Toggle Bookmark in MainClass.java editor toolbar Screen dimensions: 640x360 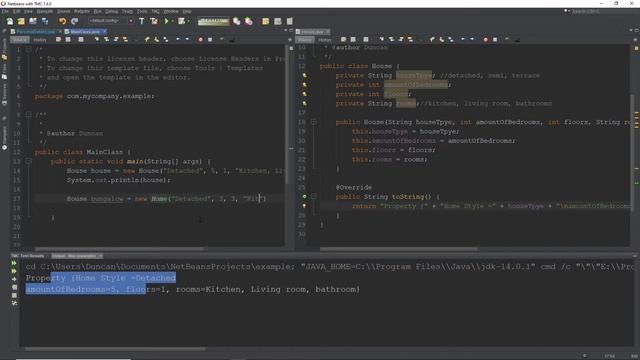pyautogui.click(x=166, y=40)
